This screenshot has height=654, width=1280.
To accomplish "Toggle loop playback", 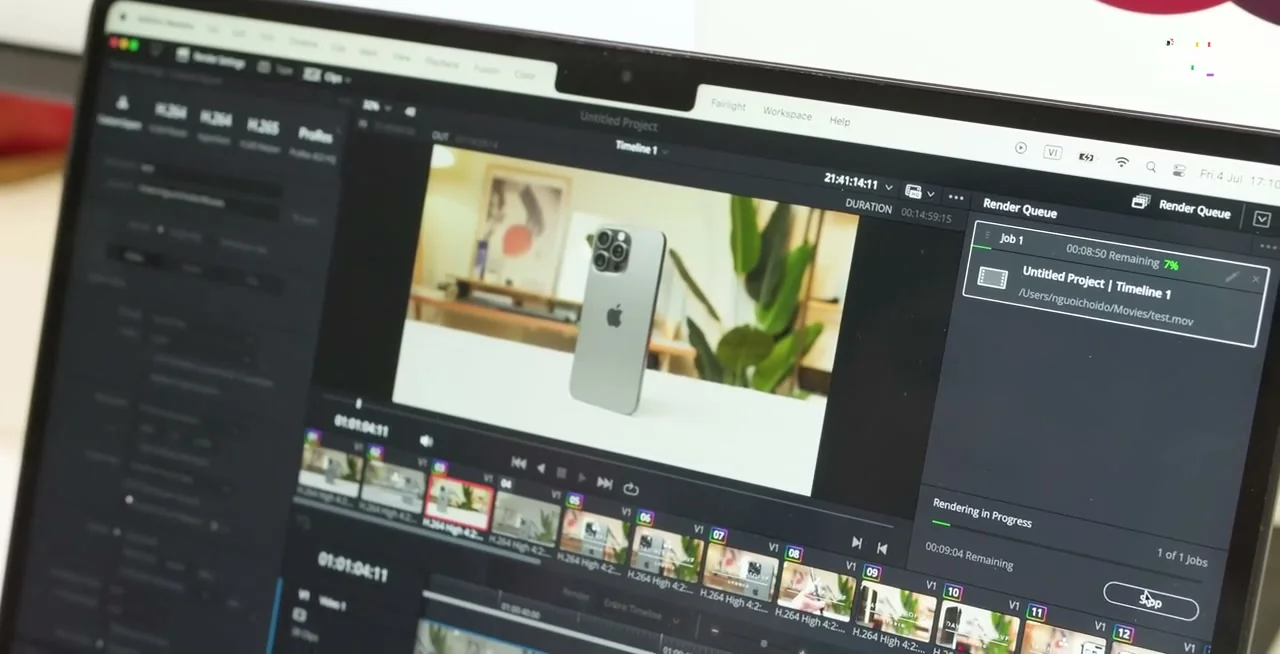I will point(630,488).
